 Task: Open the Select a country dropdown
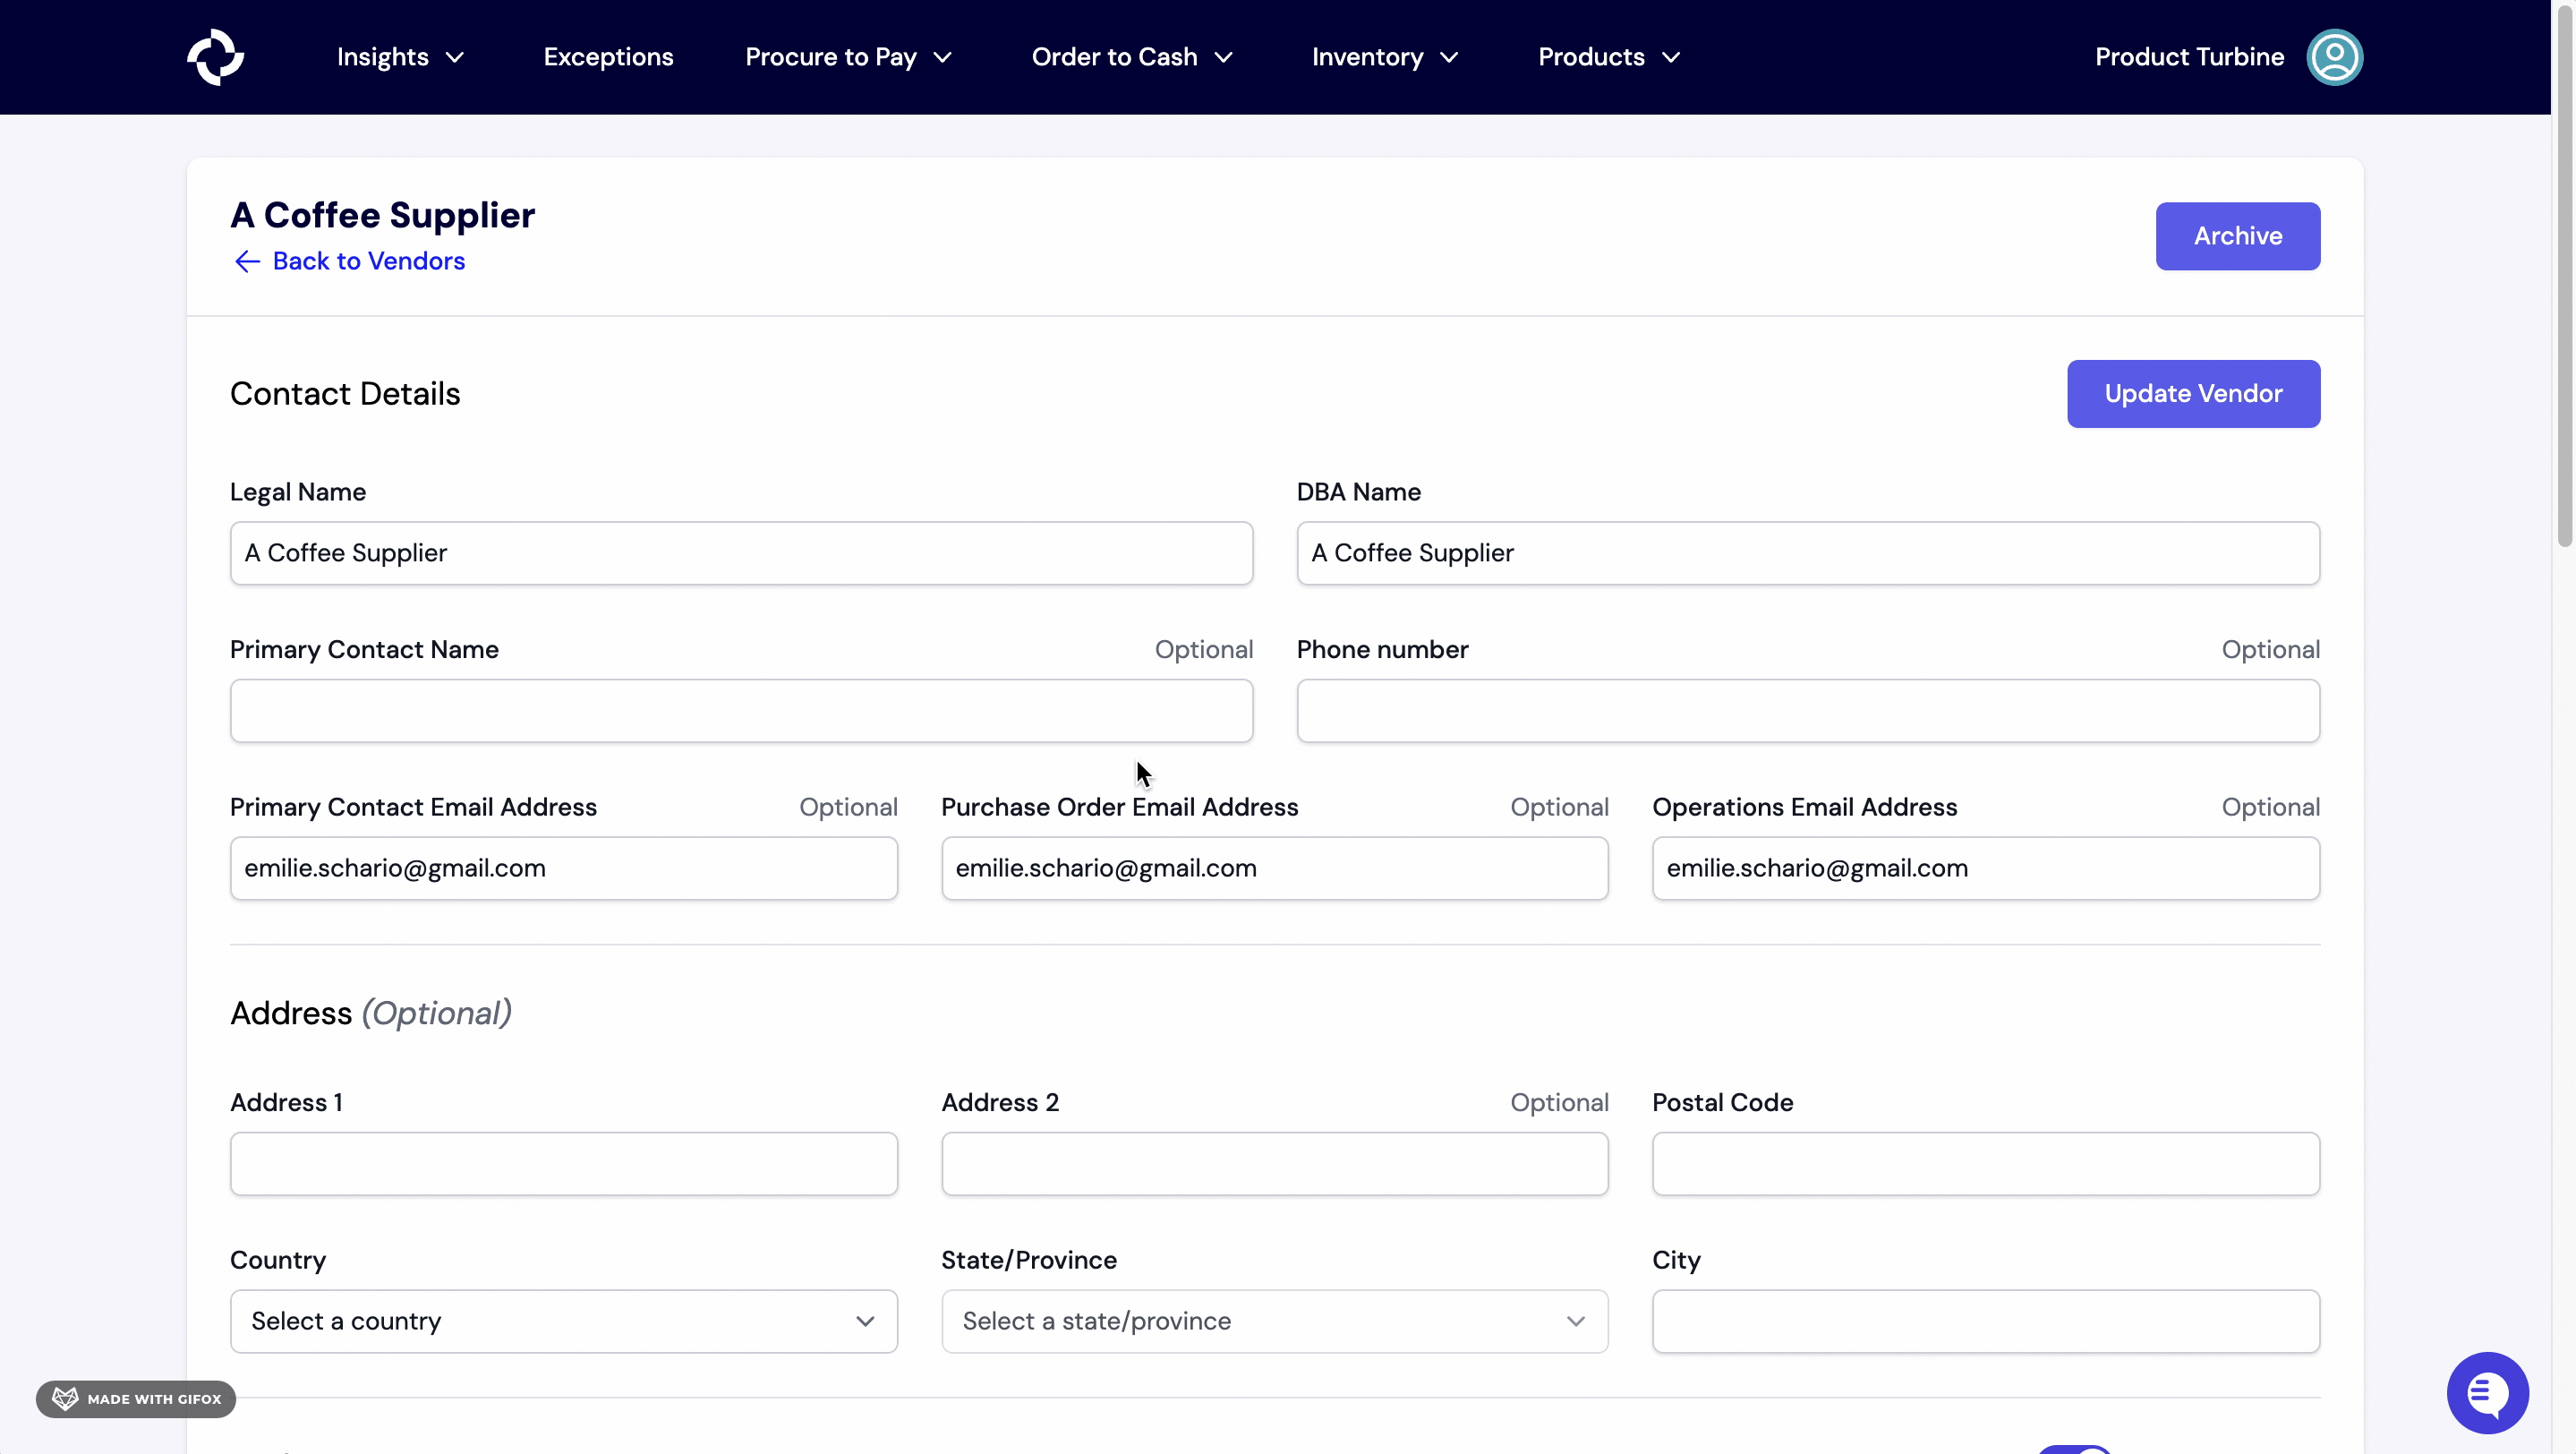[563, 1321]
